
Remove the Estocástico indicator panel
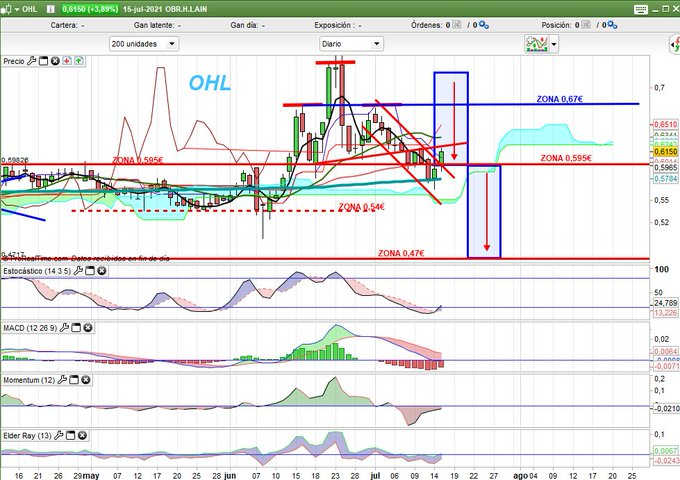tap(101, 271)
